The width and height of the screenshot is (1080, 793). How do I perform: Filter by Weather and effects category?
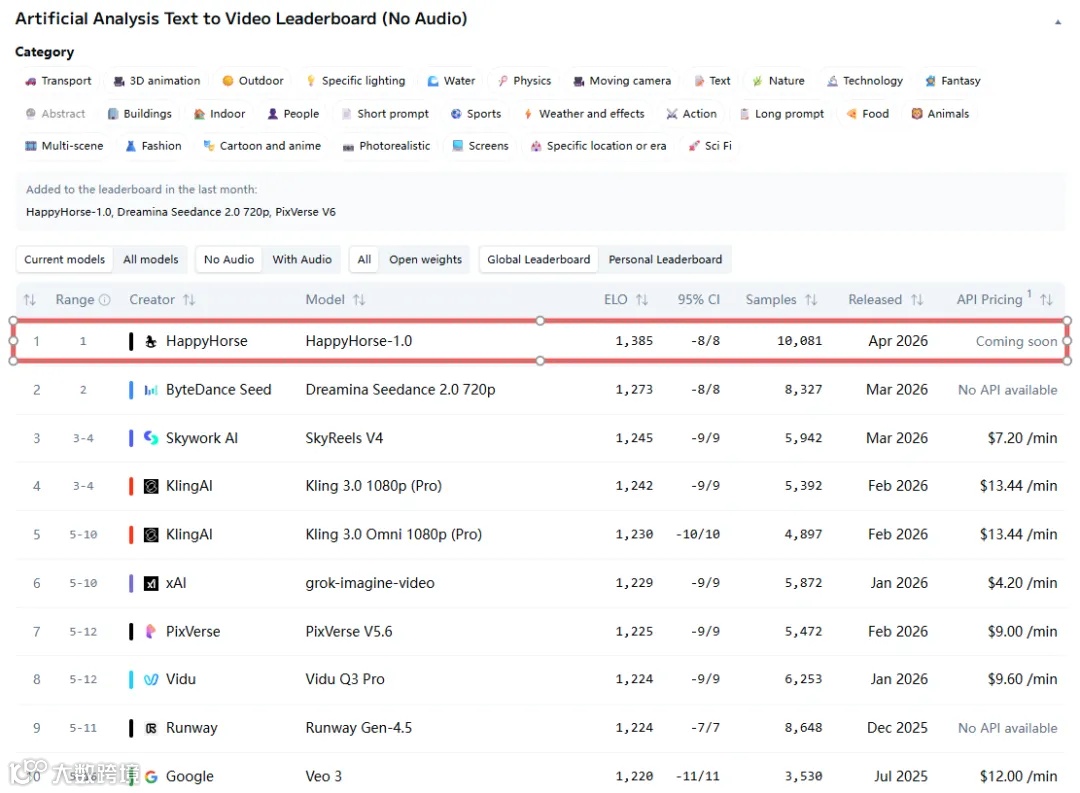click(585, 114)
